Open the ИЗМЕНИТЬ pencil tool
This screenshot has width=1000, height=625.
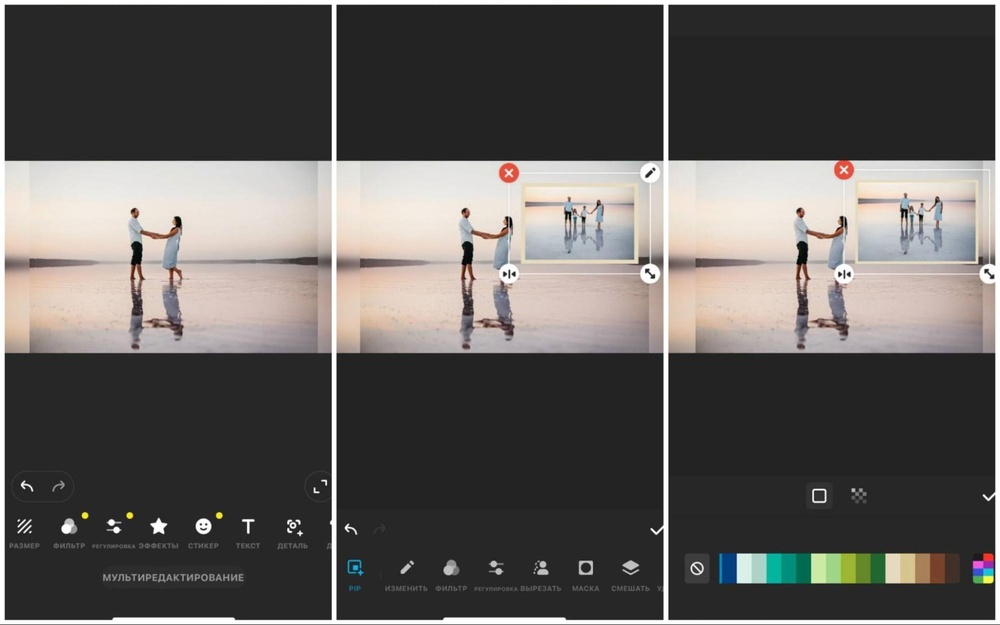point(406,573)
